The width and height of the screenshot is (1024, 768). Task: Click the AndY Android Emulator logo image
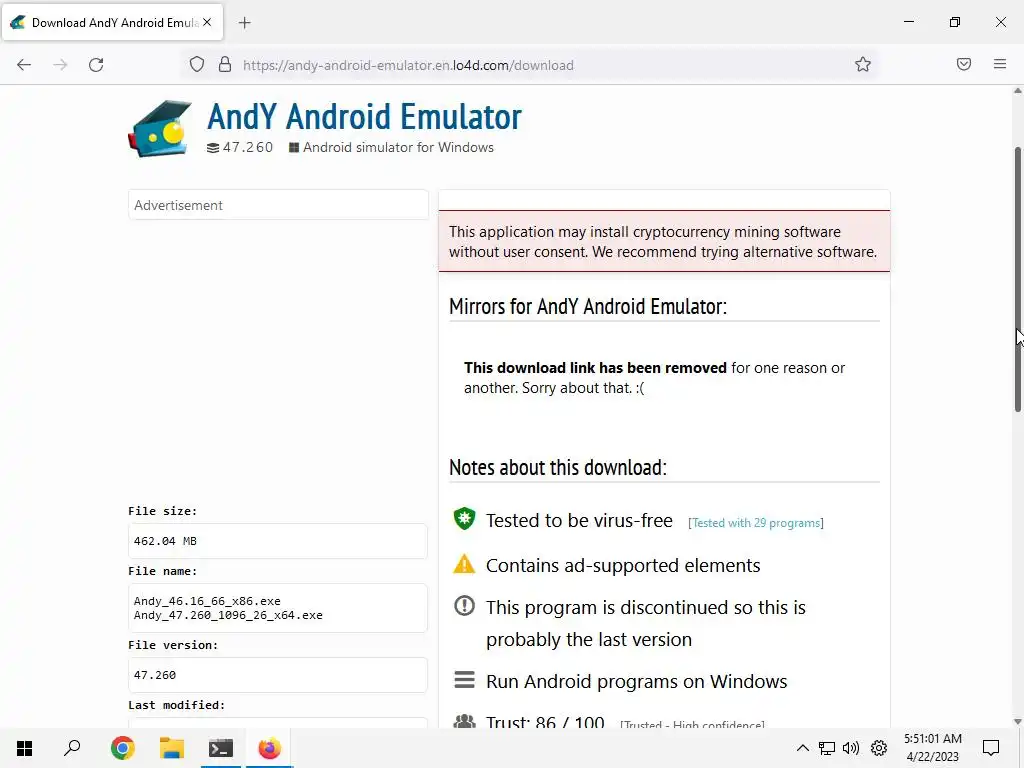160,129
